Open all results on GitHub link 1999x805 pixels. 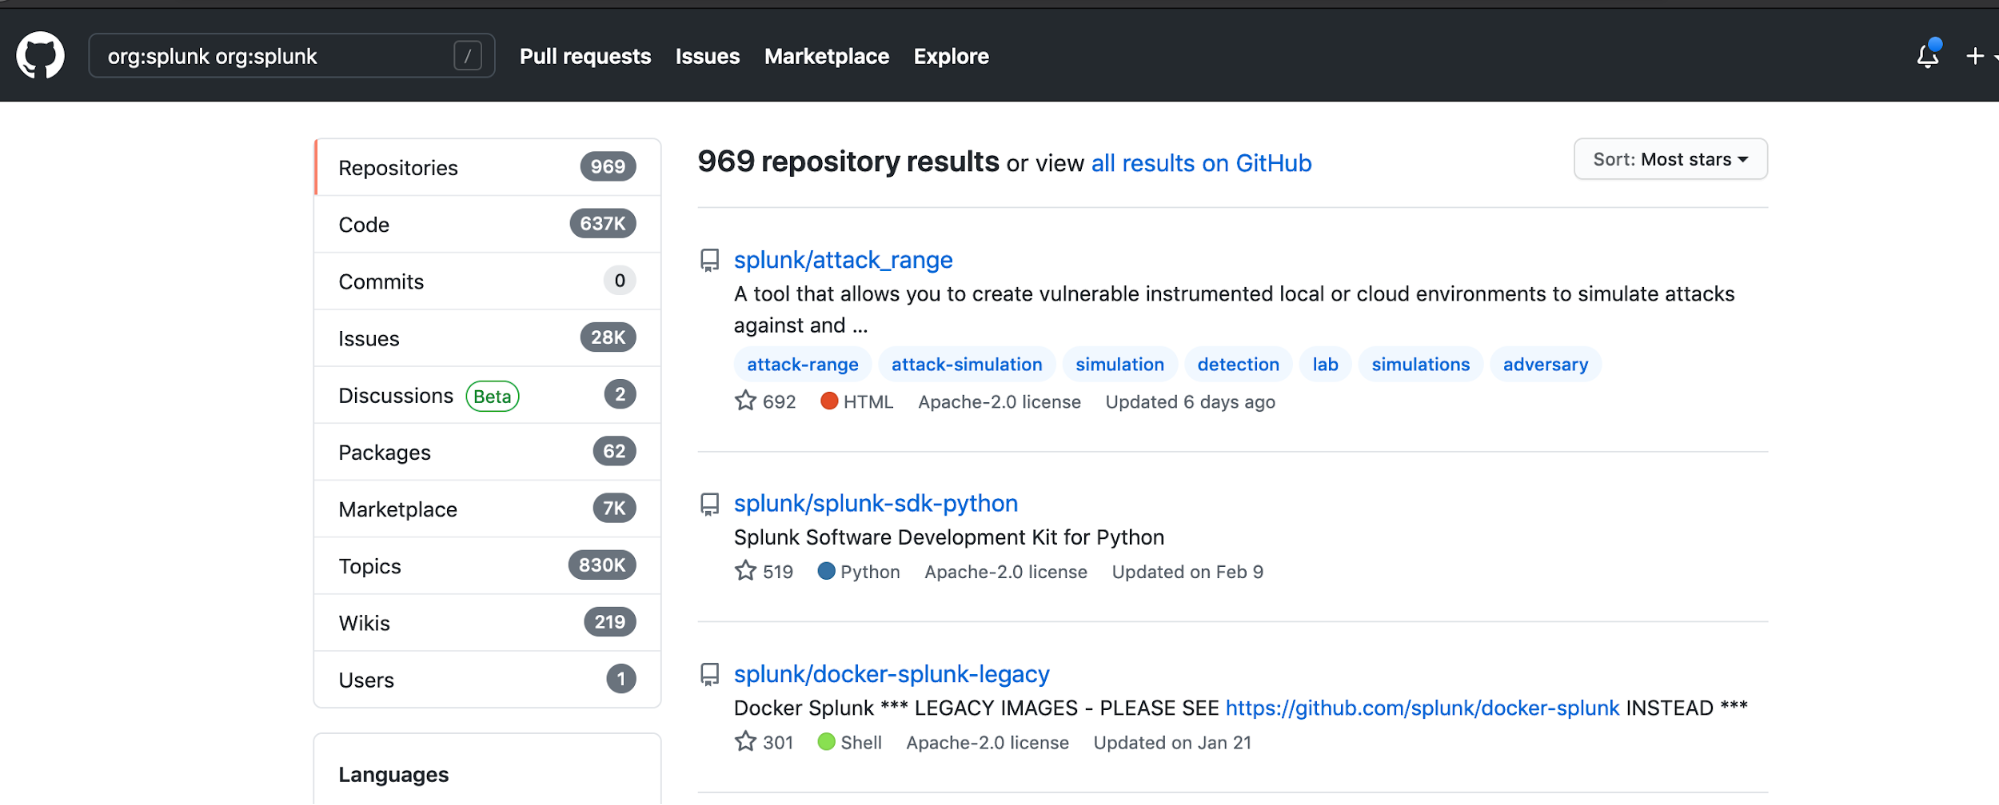(x=1201, y=163)
